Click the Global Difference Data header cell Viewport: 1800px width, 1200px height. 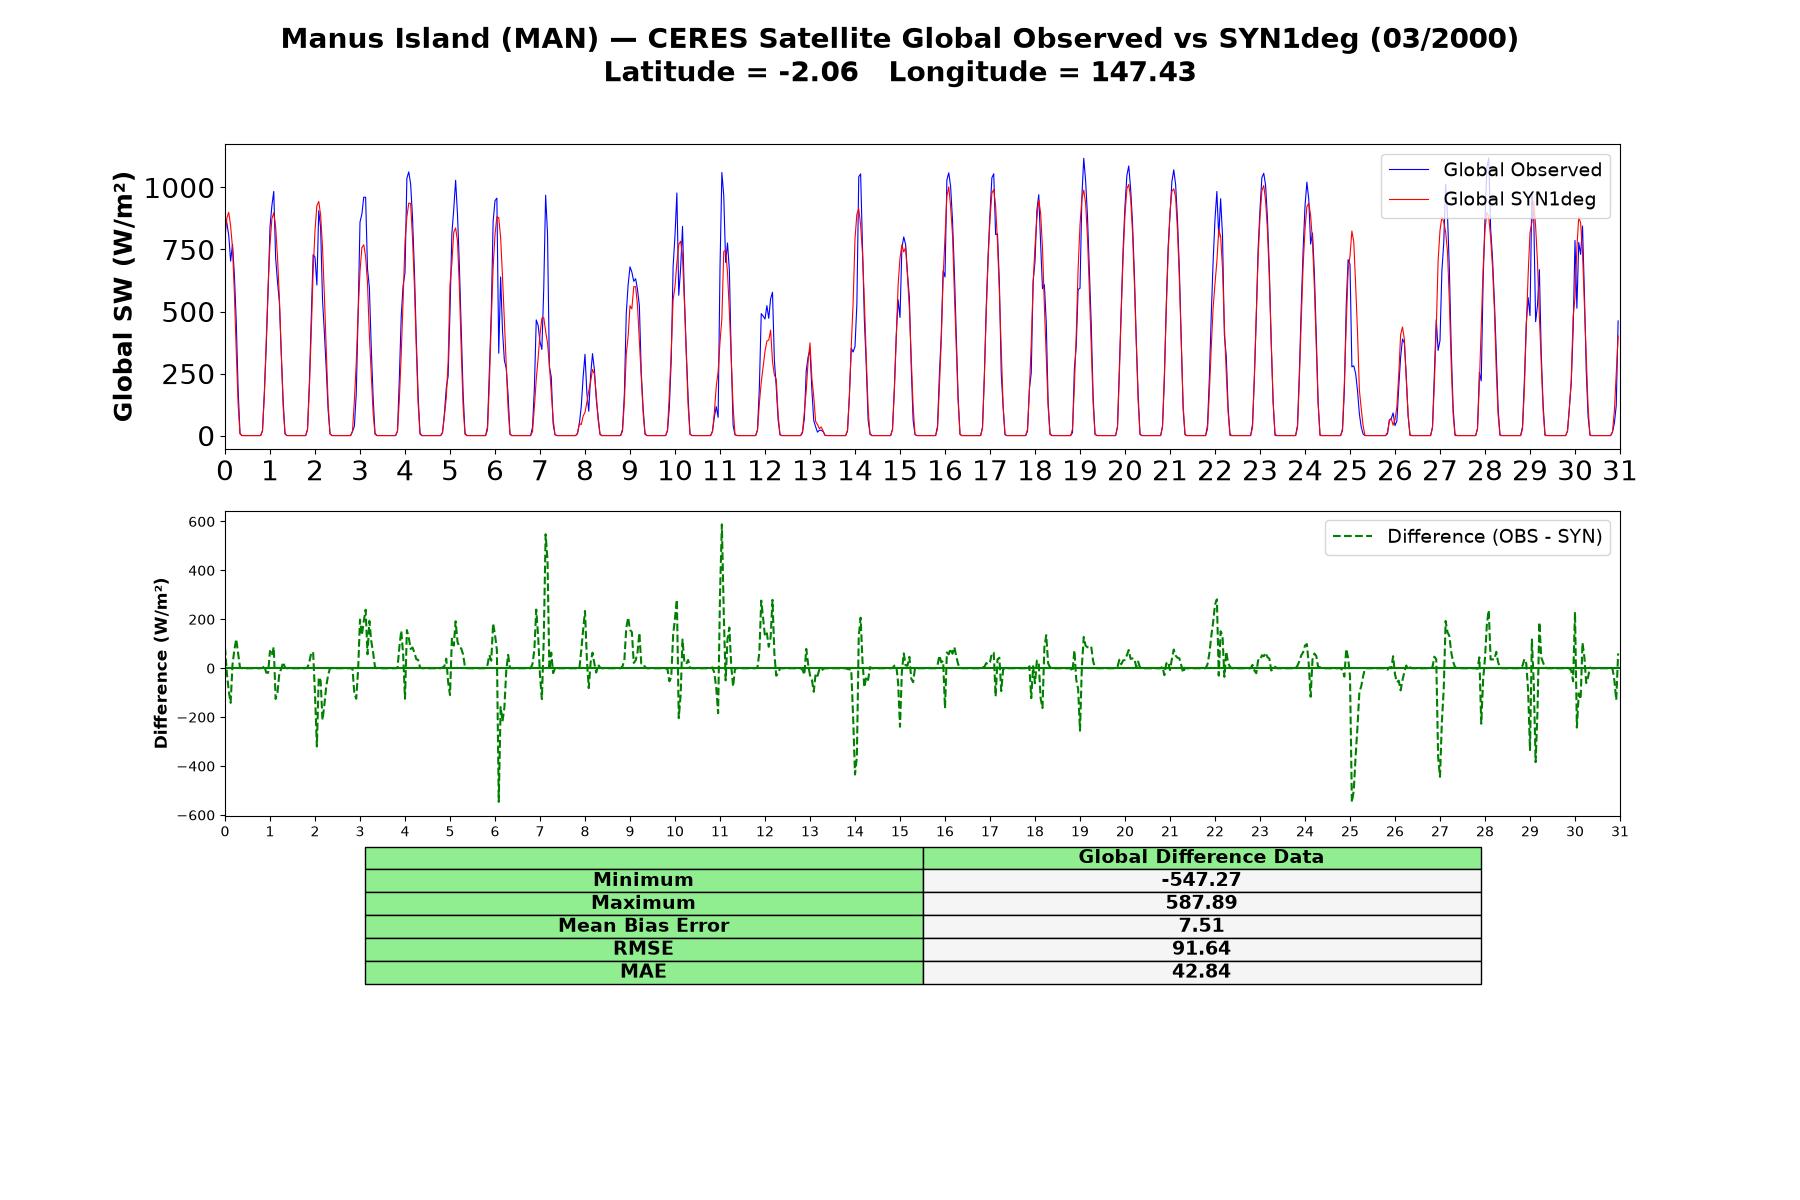pos(1201,858)
